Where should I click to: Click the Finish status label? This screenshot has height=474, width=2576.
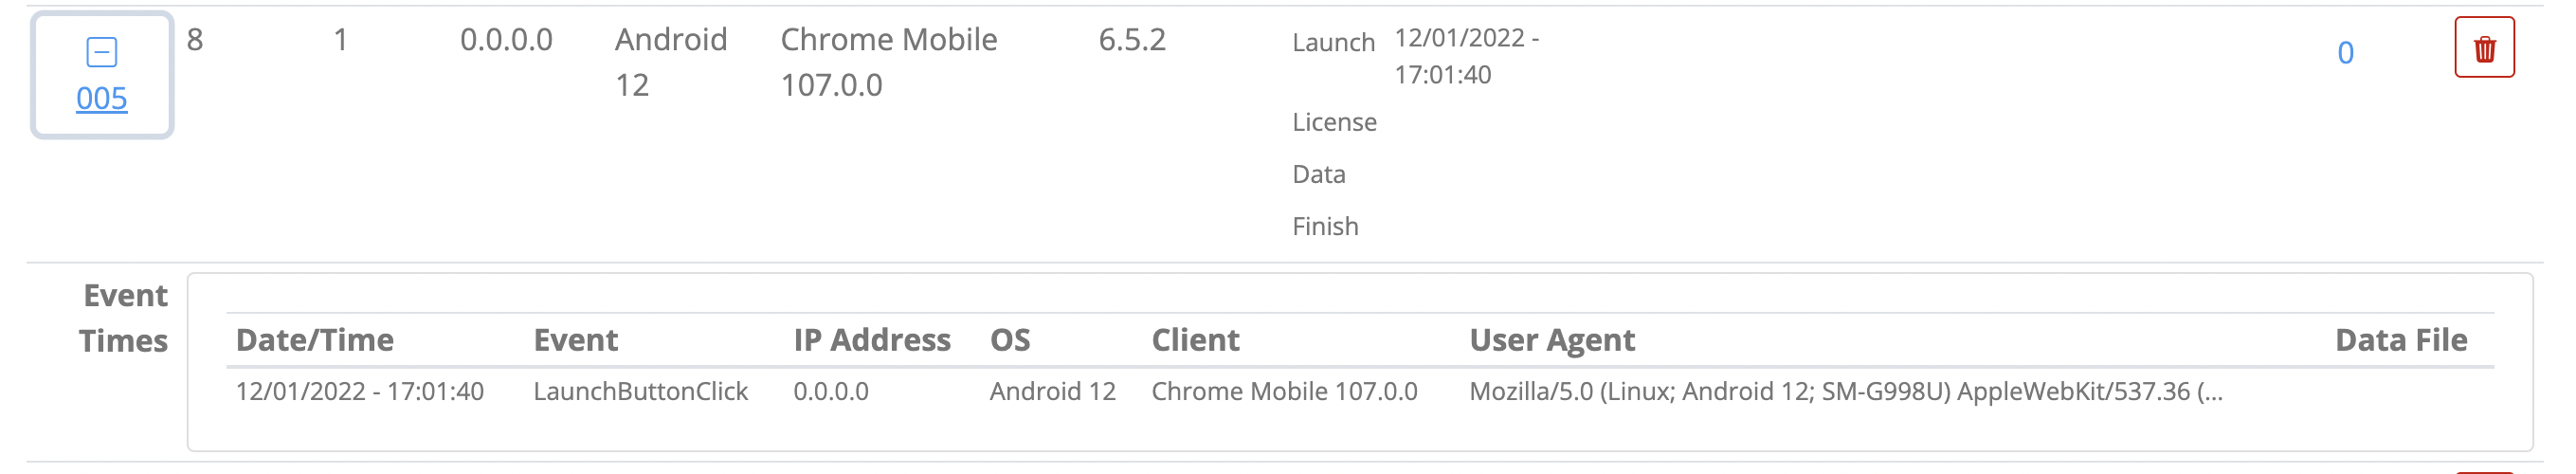(1325, 226)
